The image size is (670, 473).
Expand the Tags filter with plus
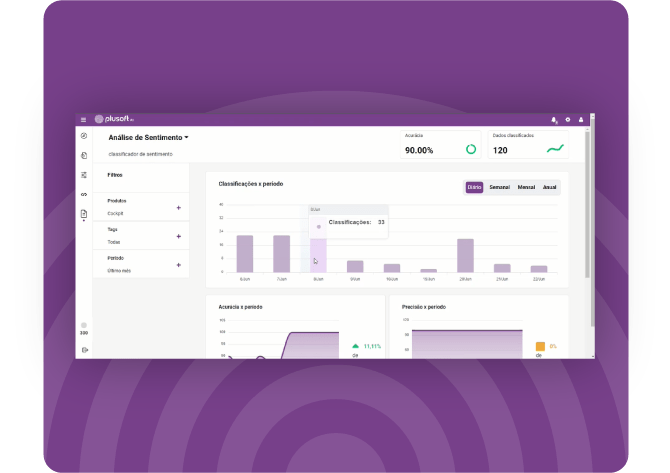point(179,236)
